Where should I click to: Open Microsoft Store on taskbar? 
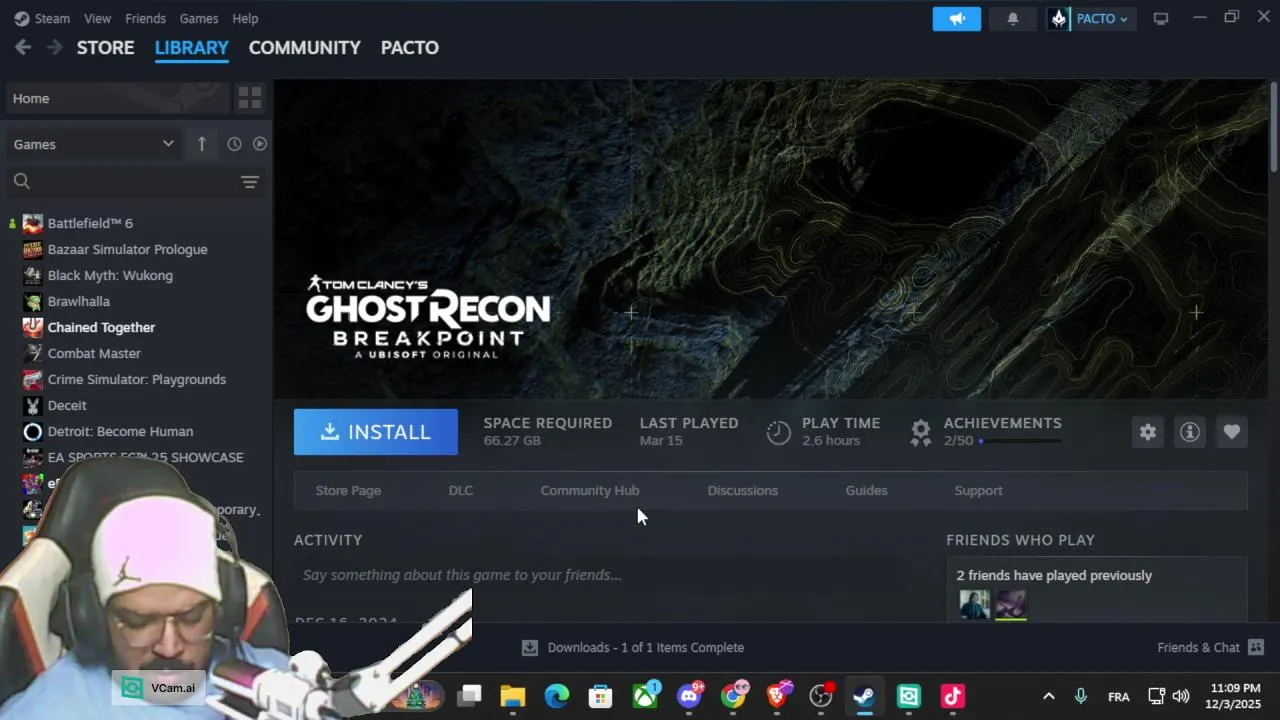click(600, 696)
